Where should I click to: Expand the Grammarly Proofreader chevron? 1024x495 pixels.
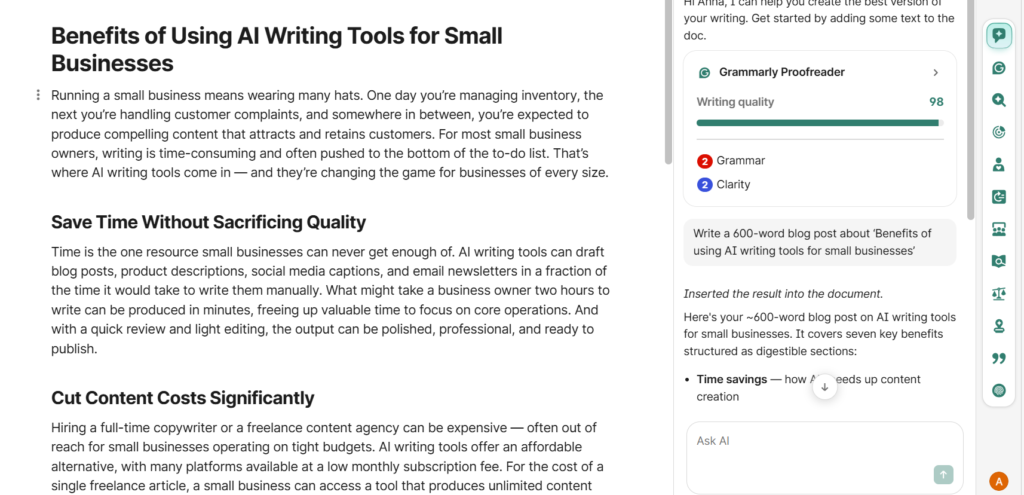[x=936, y=72]
